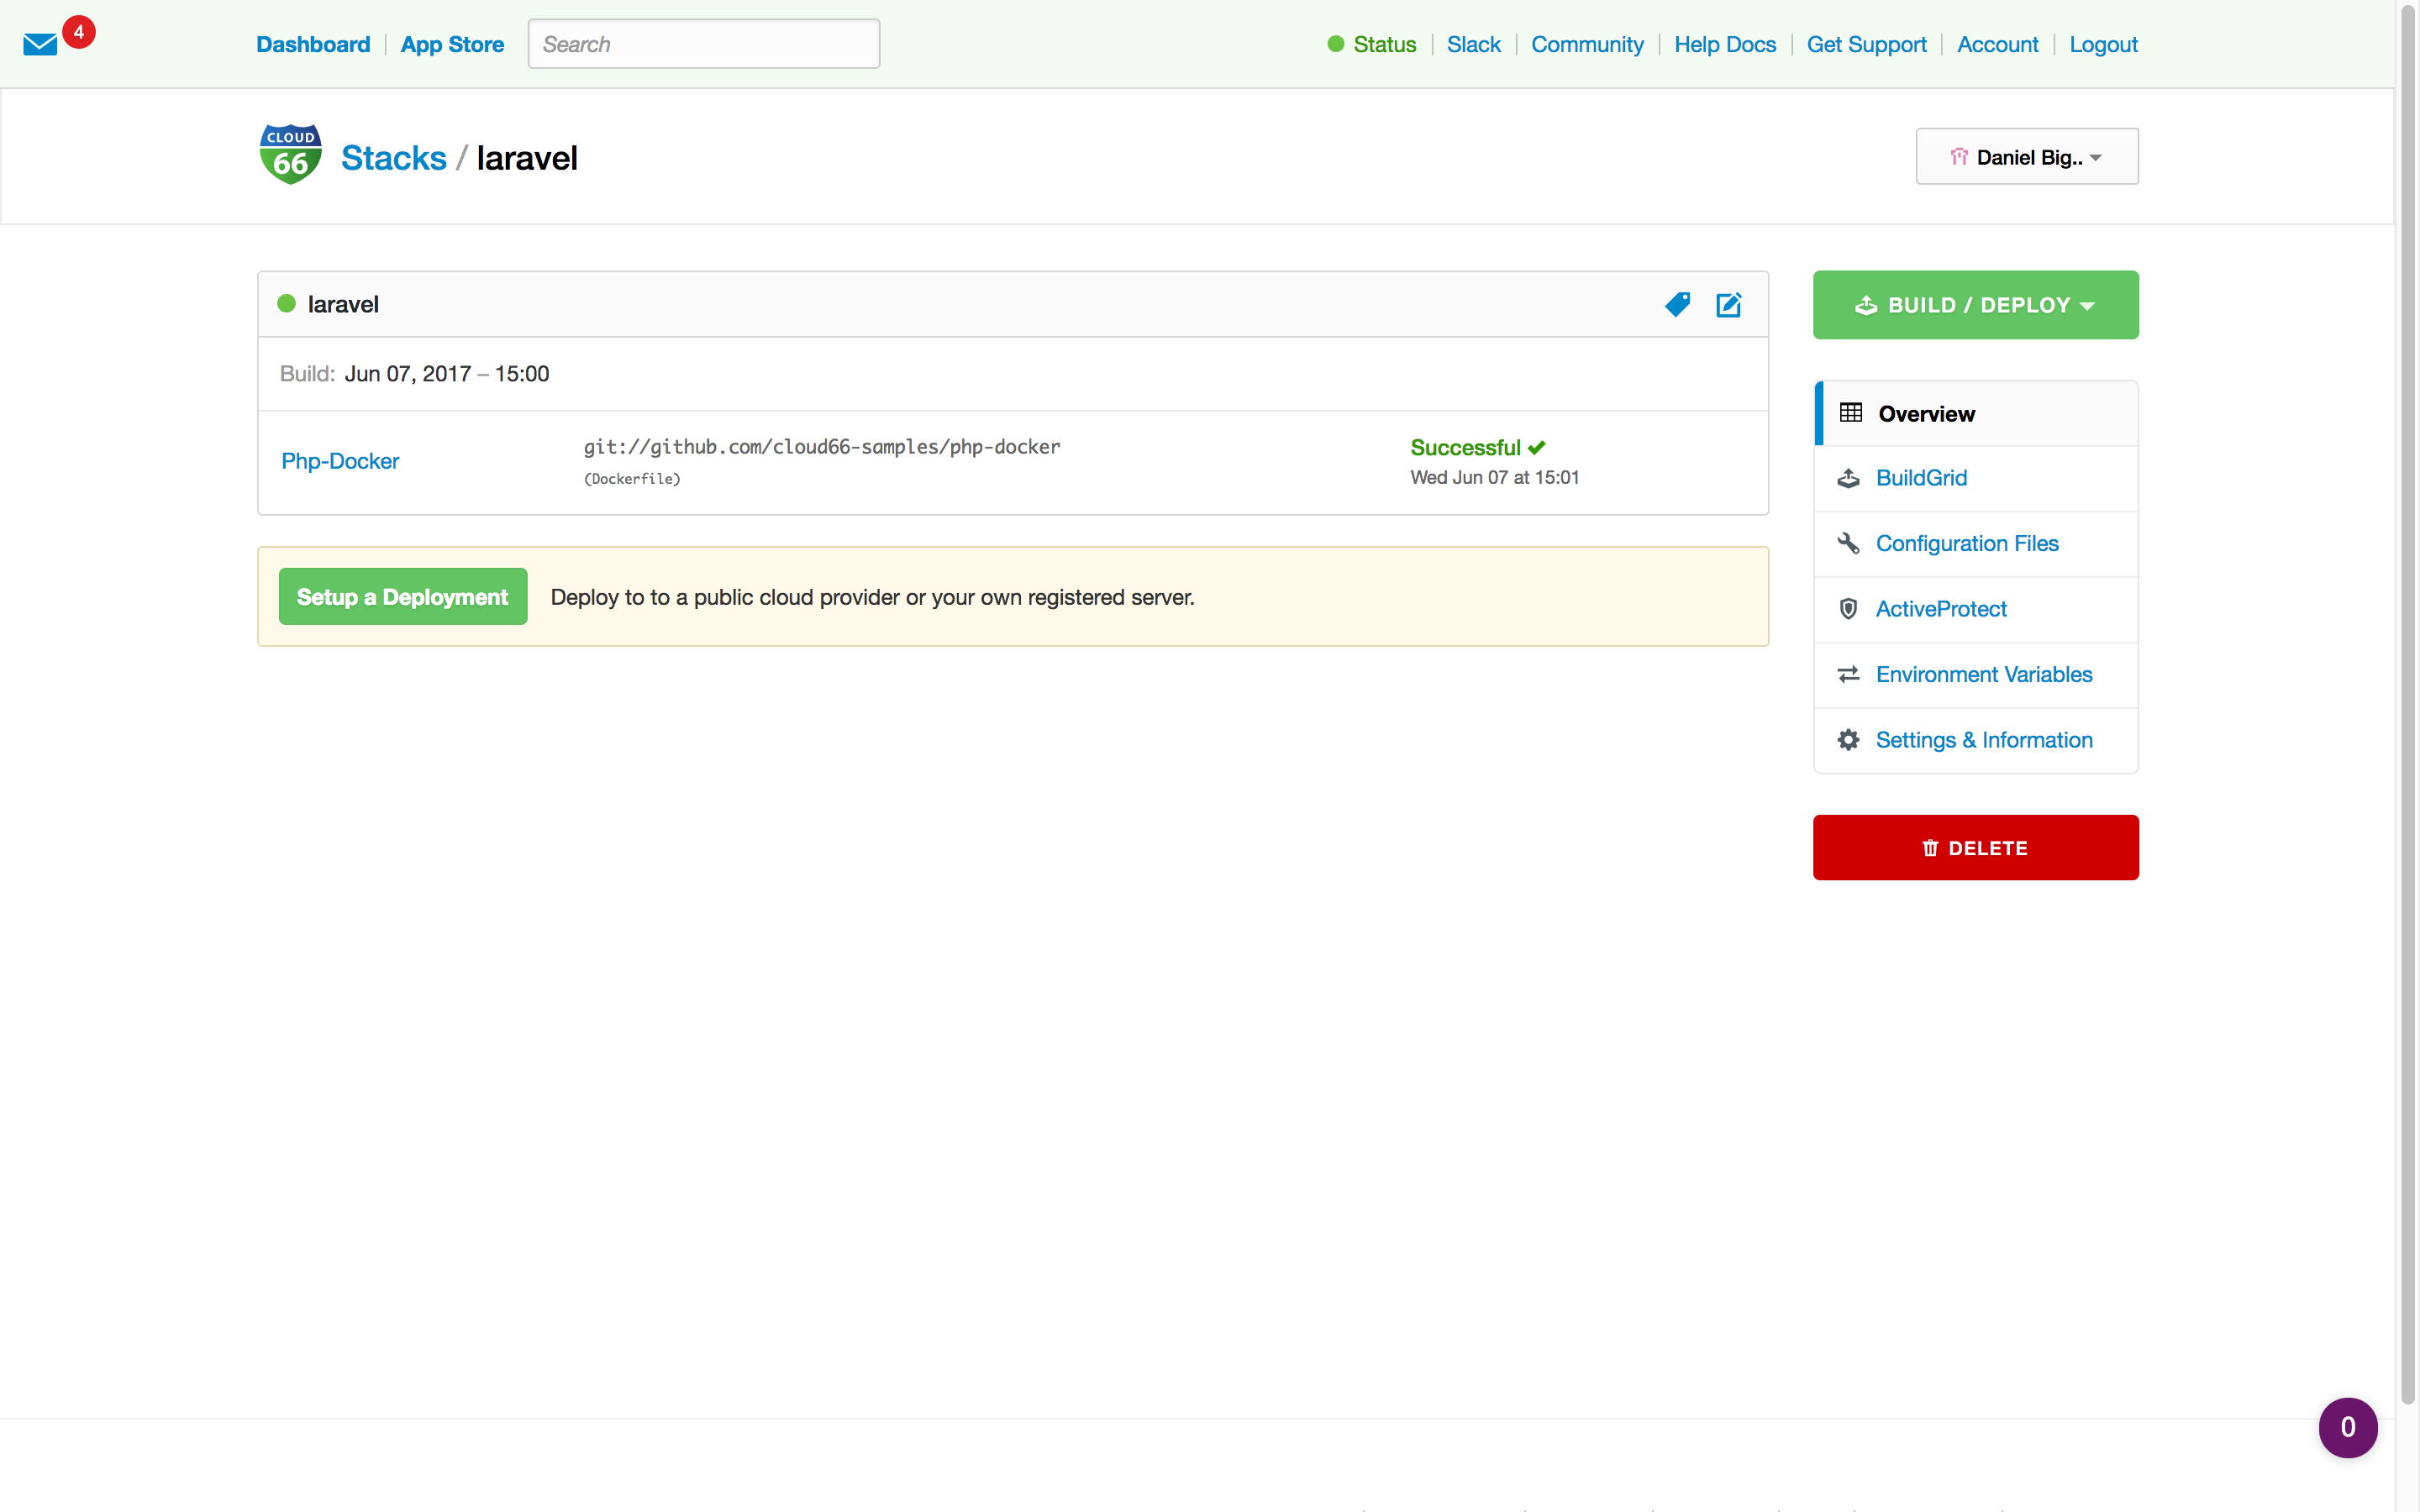
Task: Click the 'Successful' status text
Action: click(x=1465, y=447)
